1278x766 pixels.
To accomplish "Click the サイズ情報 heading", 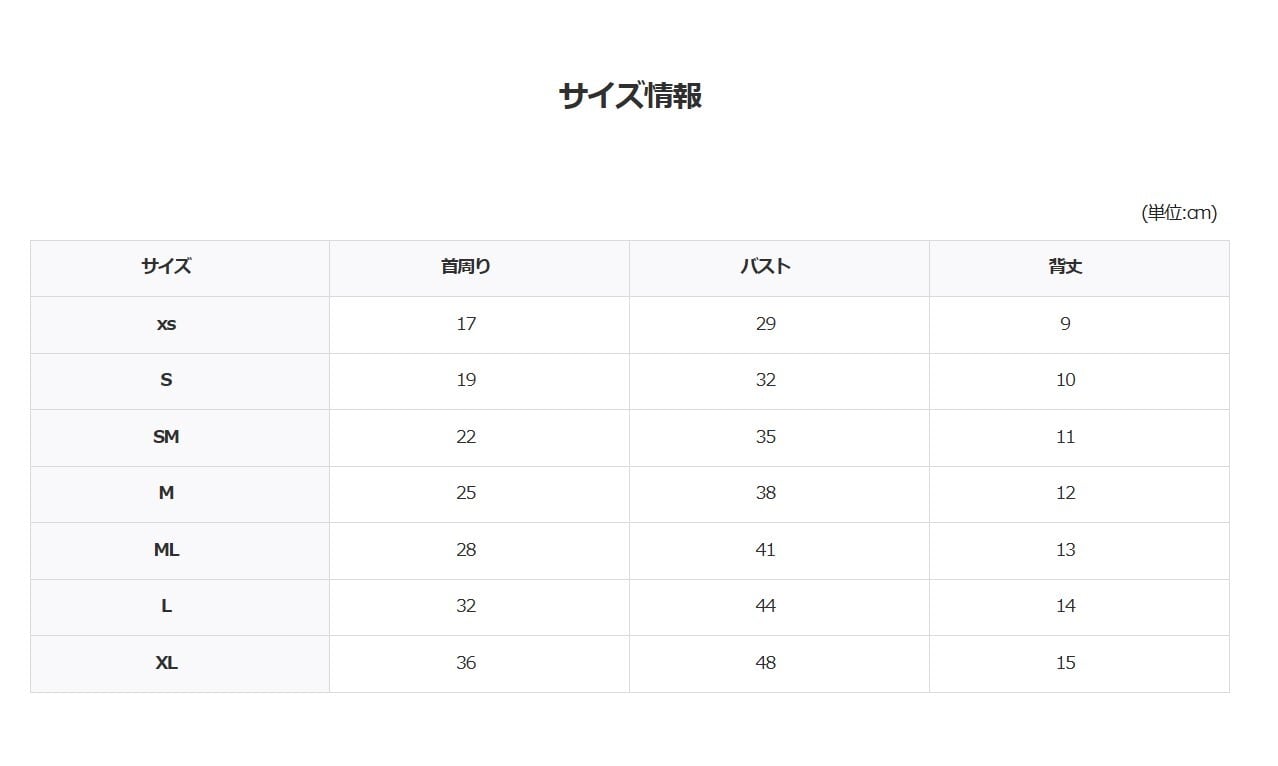I will coord(630,96).
